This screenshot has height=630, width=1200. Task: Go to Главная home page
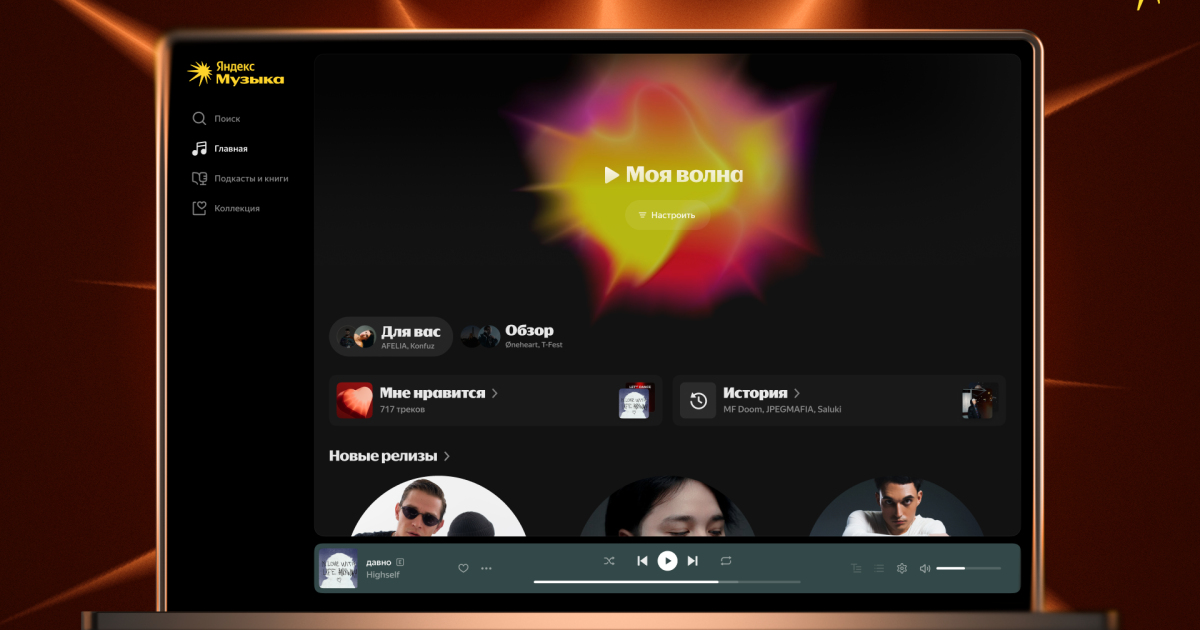pos(220,149)
